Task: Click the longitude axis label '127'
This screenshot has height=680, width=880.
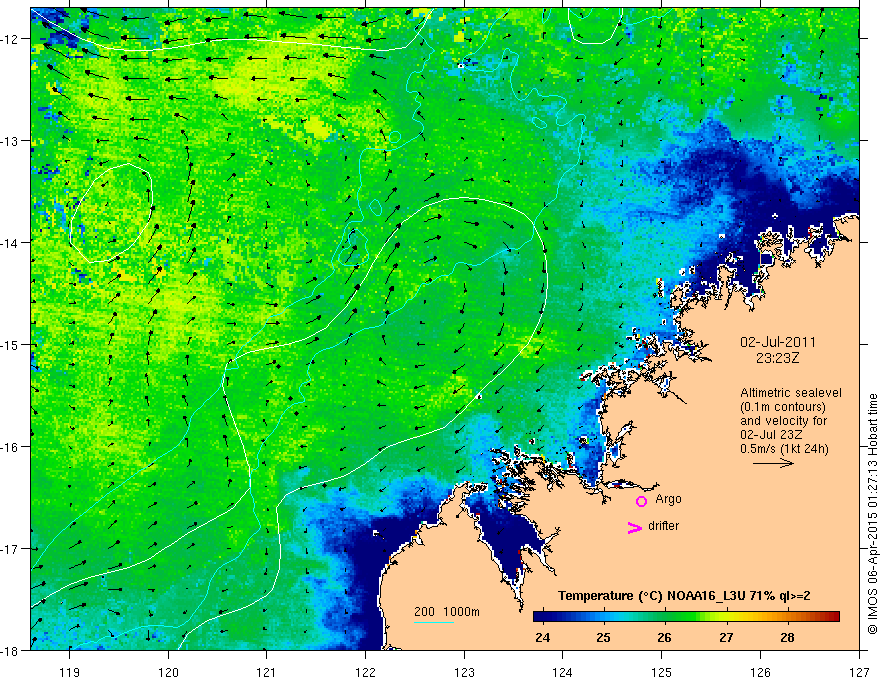Action: [x=859, y=672]
